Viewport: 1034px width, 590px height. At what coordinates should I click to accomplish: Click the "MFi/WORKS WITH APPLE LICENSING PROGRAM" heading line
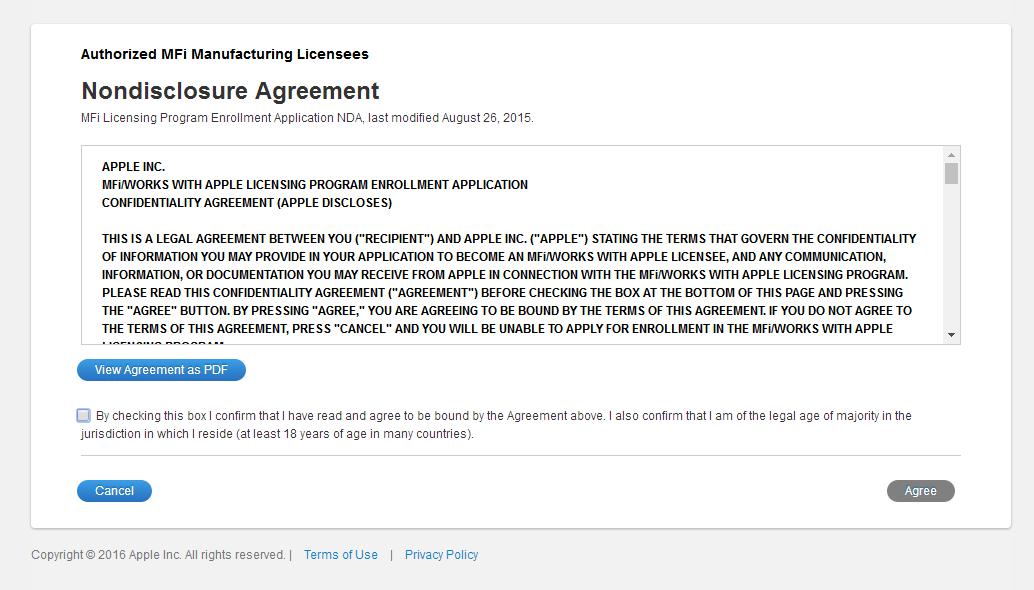click(315, 185)
